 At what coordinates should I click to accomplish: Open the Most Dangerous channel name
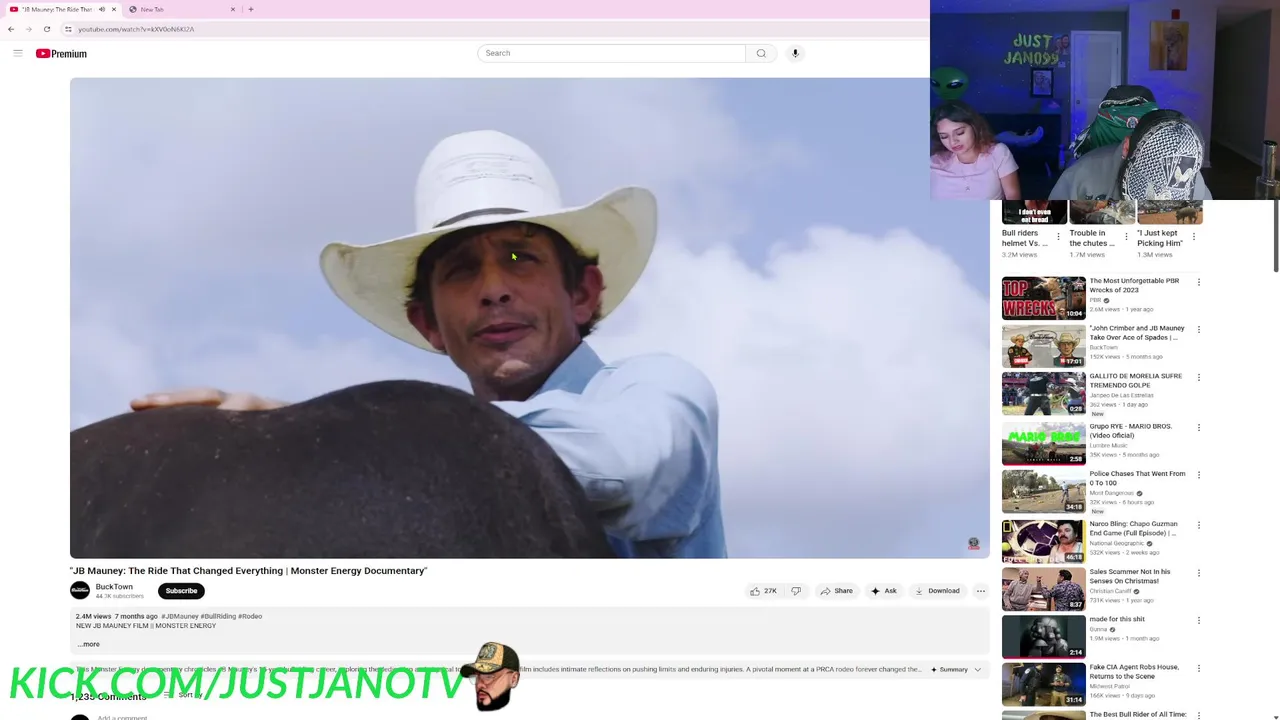coord(1111,493)
